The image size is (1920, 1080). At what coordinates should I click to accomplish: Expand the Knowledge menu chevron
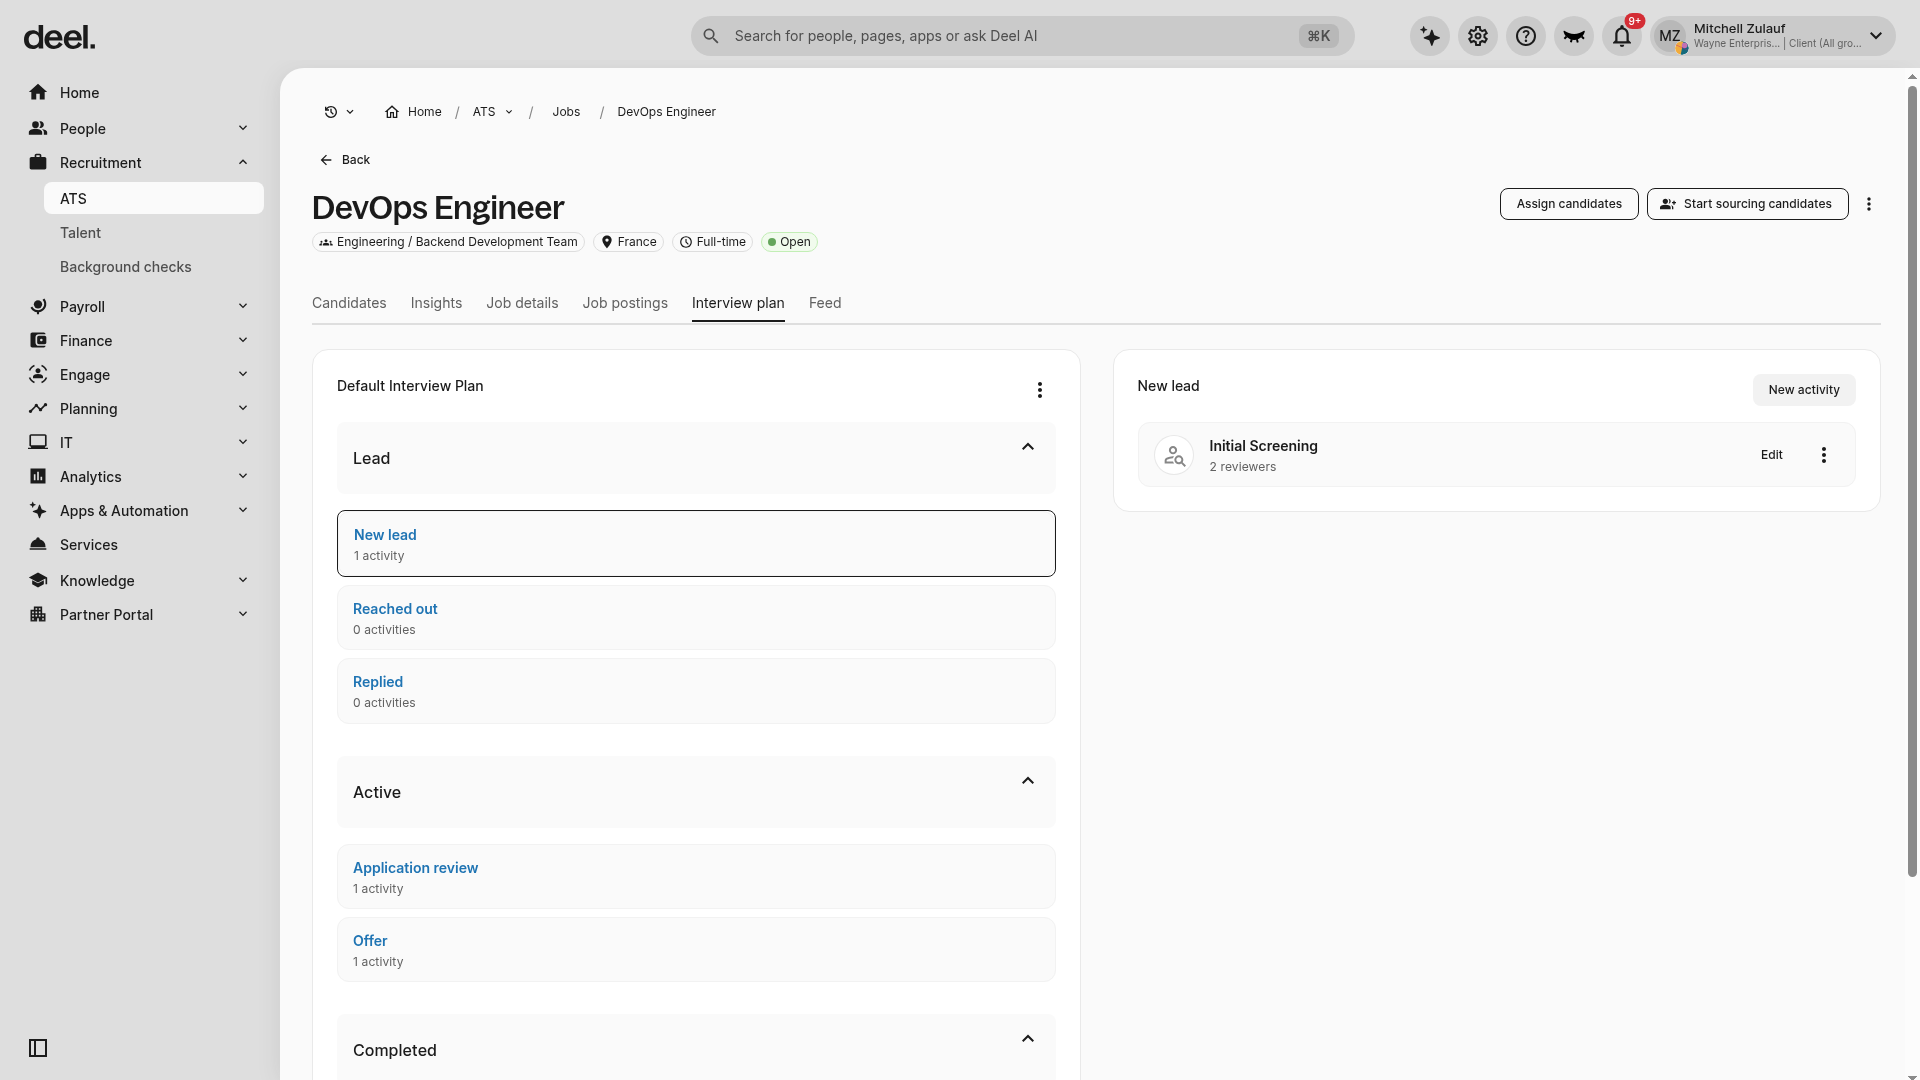point(243,580)
